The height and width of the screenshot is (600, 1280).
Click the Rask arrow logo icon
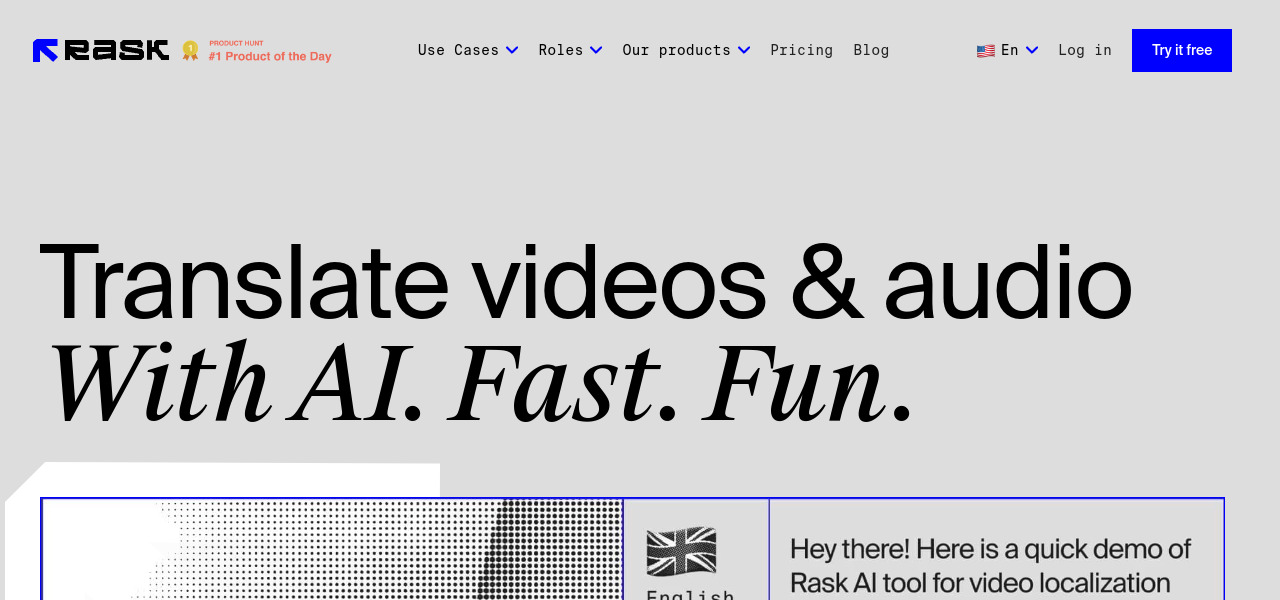tap(45, 50)
